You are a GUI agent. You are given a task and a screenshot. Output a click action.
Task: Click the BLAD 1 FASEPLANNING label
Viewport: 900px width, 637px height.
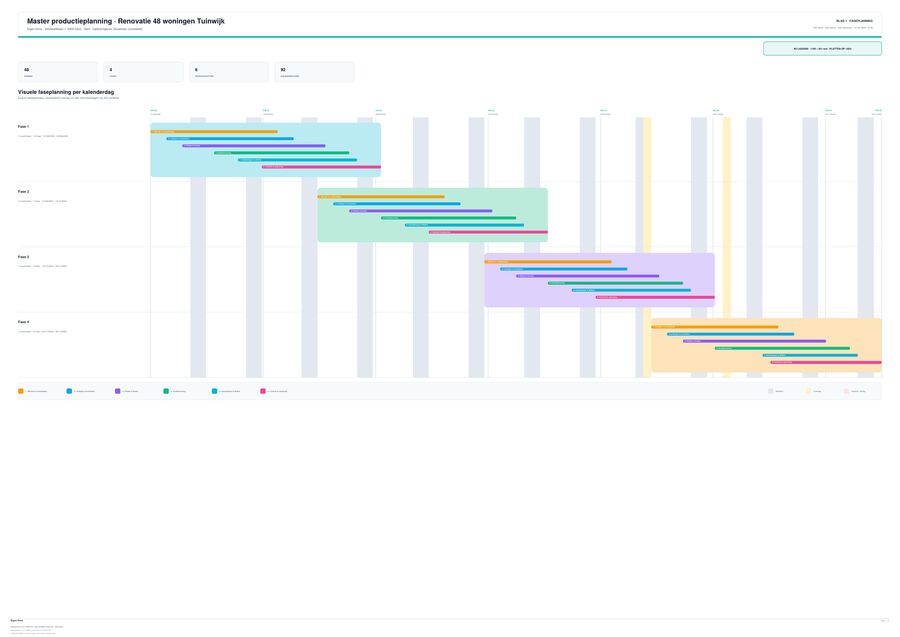(x=854, y=21)
